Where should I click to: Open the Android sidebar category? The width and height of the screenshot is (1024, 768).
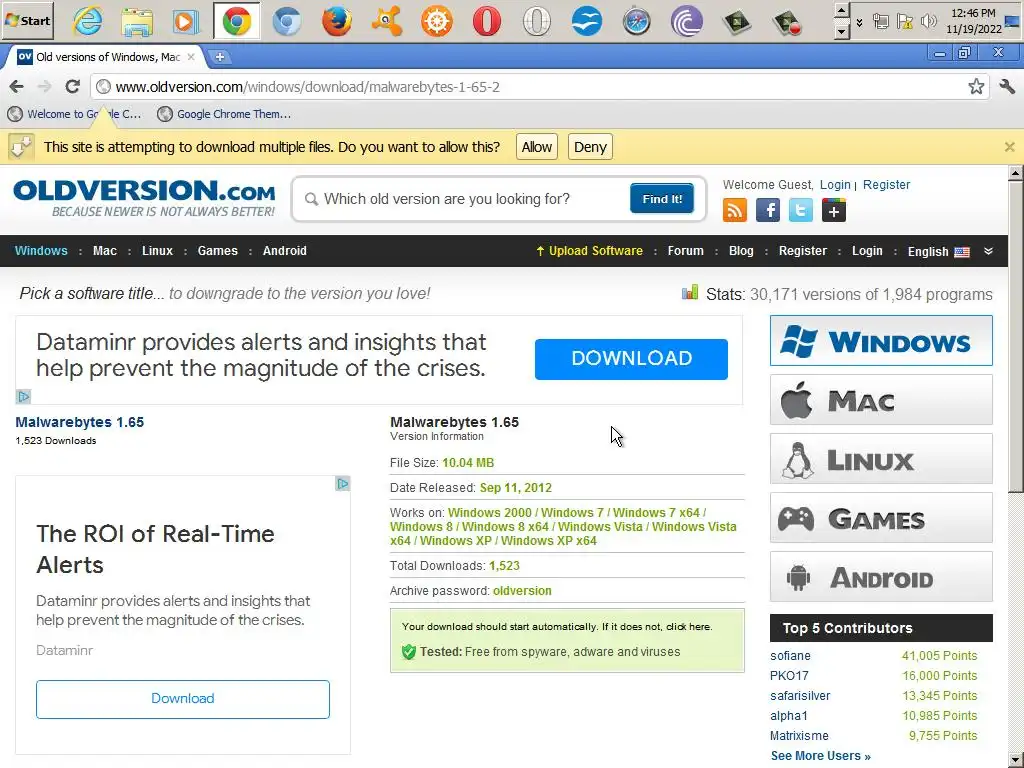(x=881, y=577)
